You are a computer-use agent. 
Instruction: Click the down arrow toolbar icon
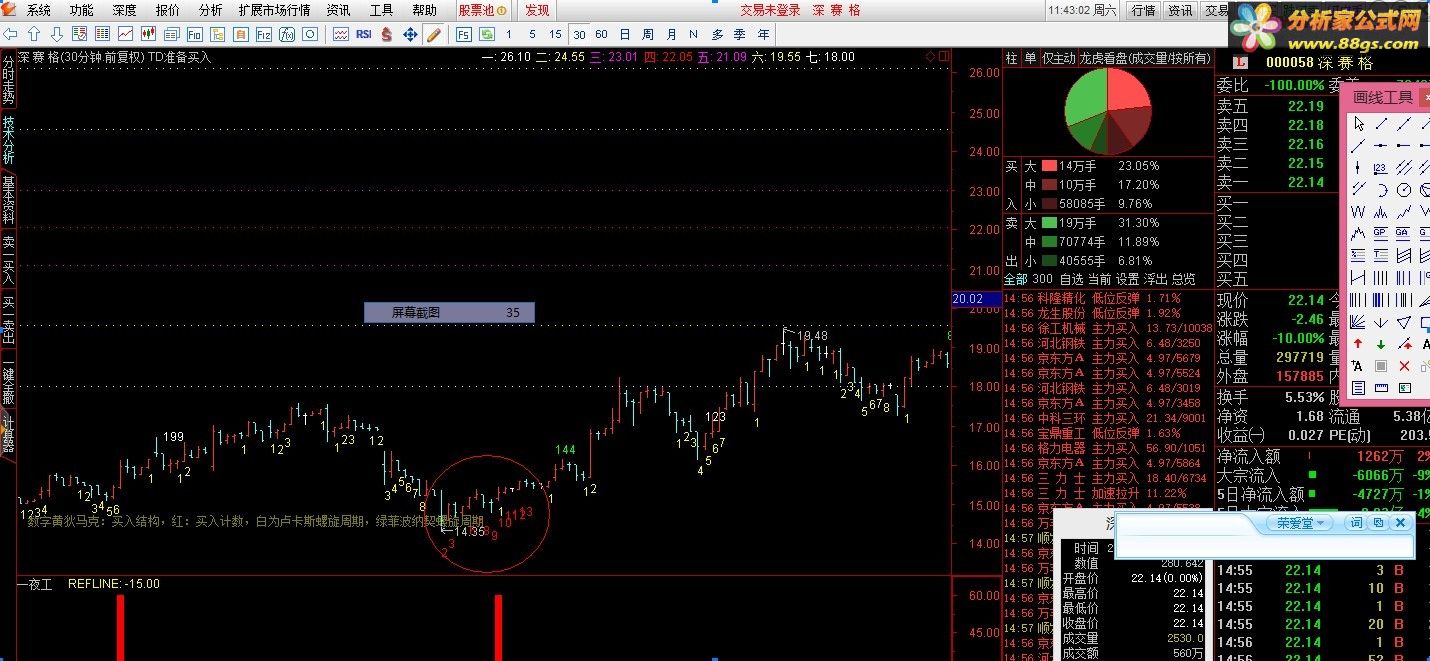[x=57, y=34]
